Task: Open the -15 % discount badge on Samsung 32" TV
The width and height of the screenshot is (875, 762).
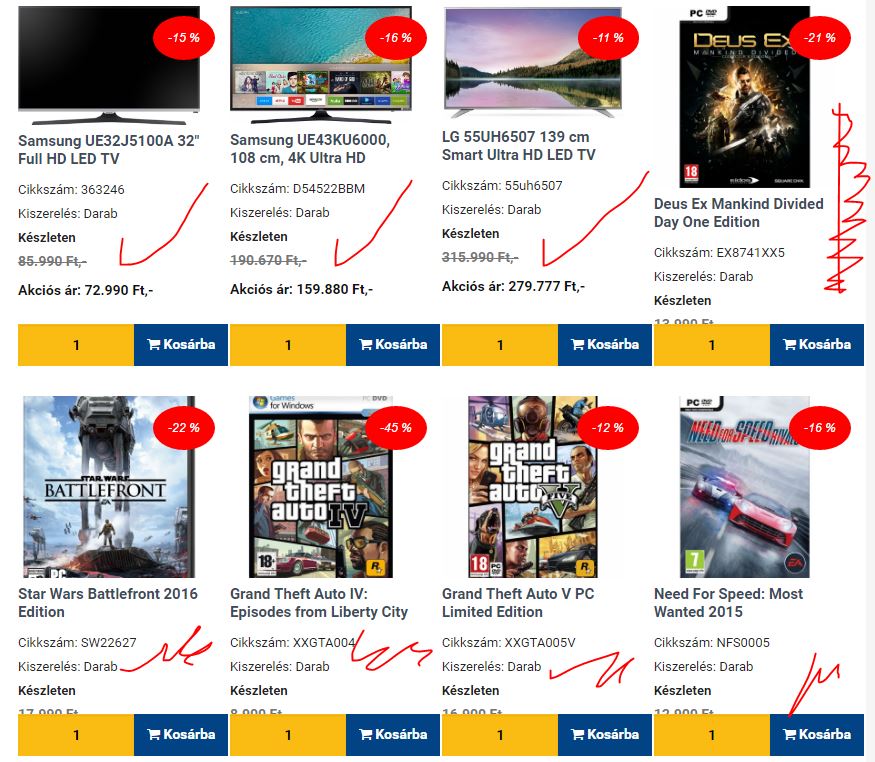Action: coord(184,38)
